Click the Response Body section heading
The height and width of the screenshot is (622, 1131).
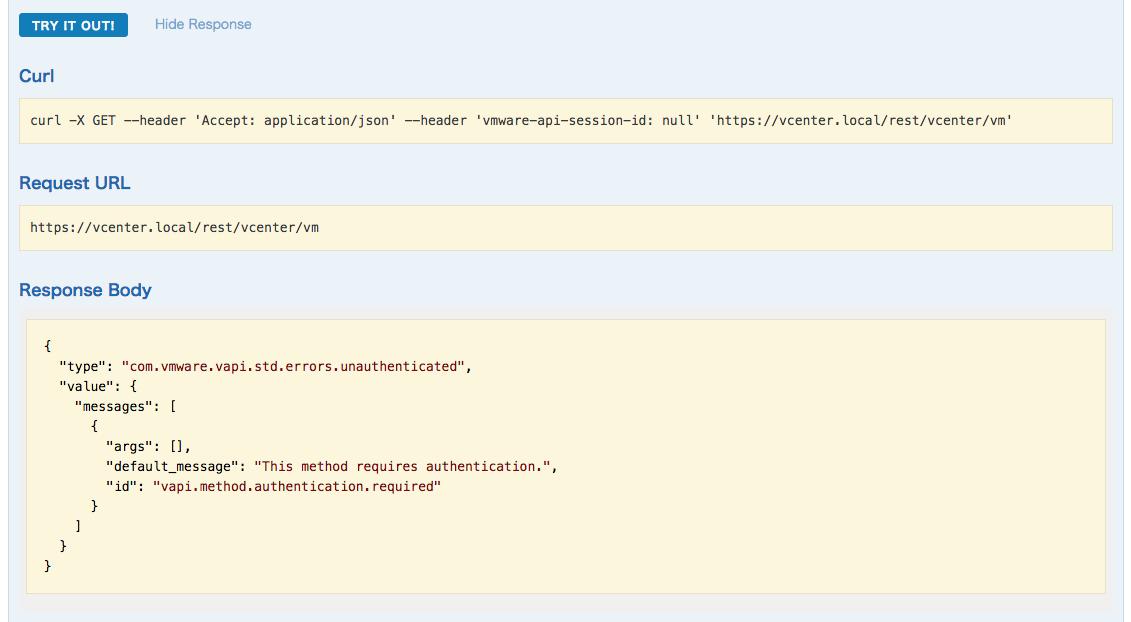85,290
